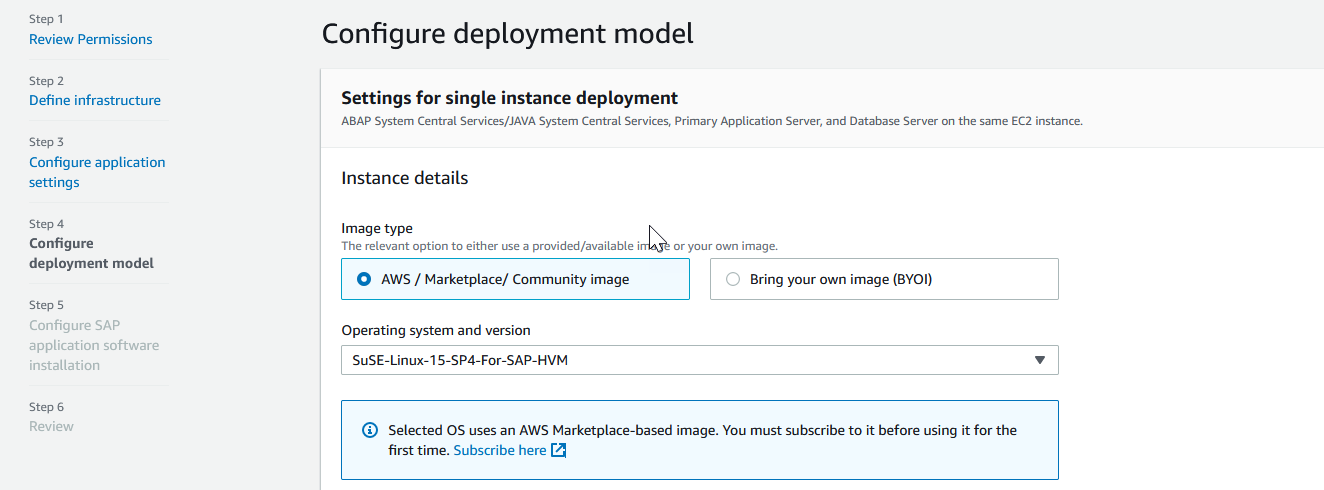Click the external link icon beside Subscribe here

(x=559, y=451)
